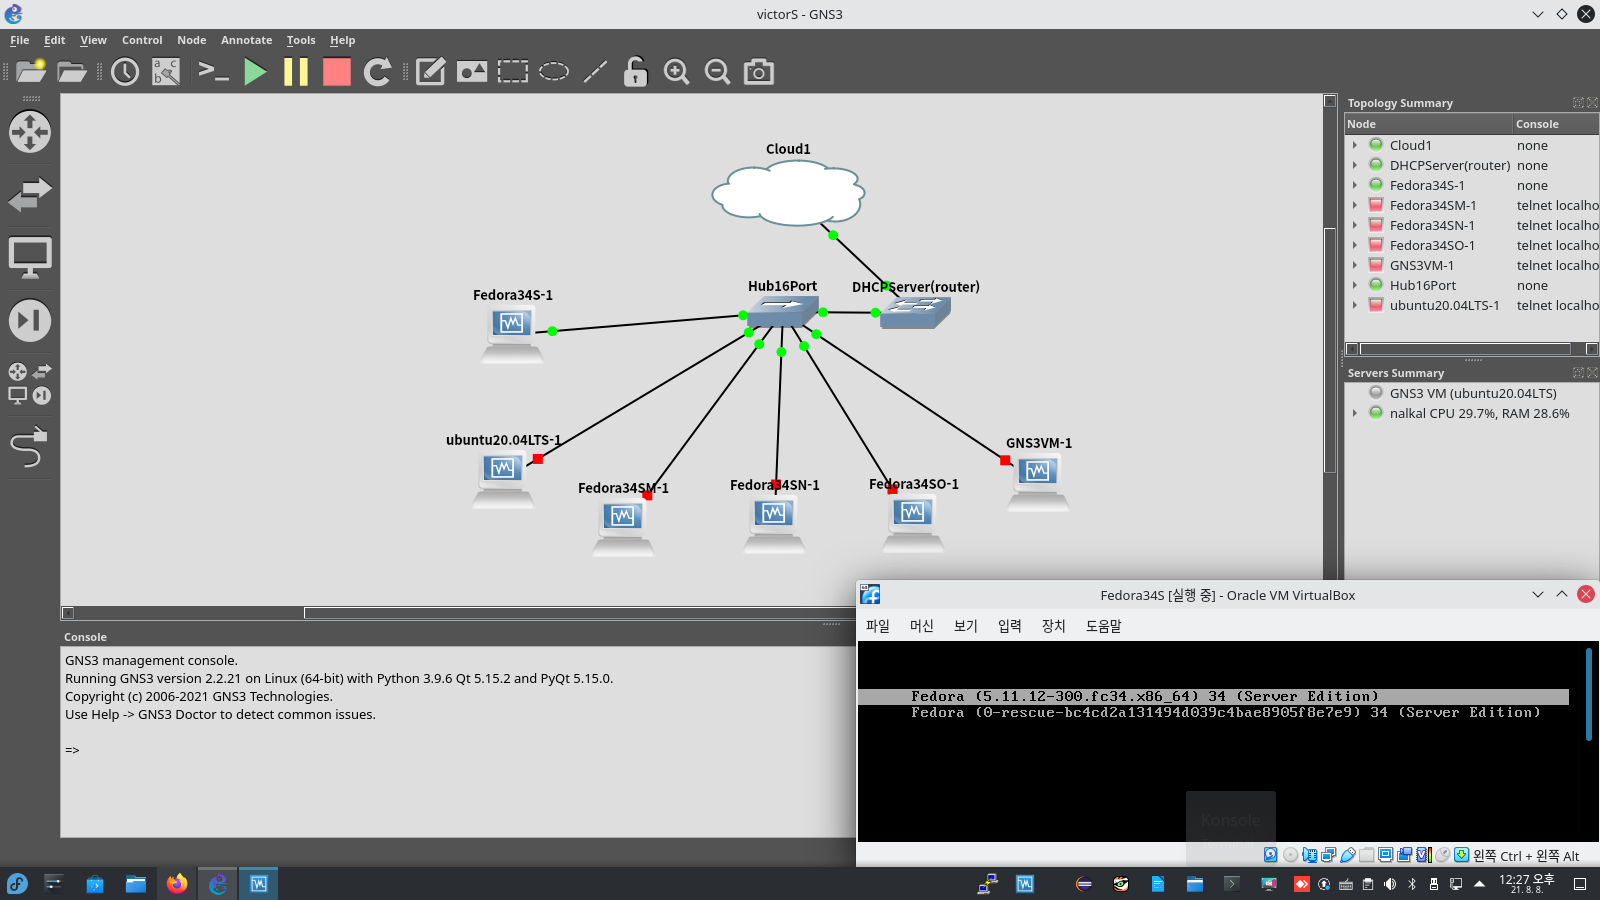
Task: Select GNS3 VM (ubuntu20.04LTS) server row
Action: click(x=1472, y=393)
